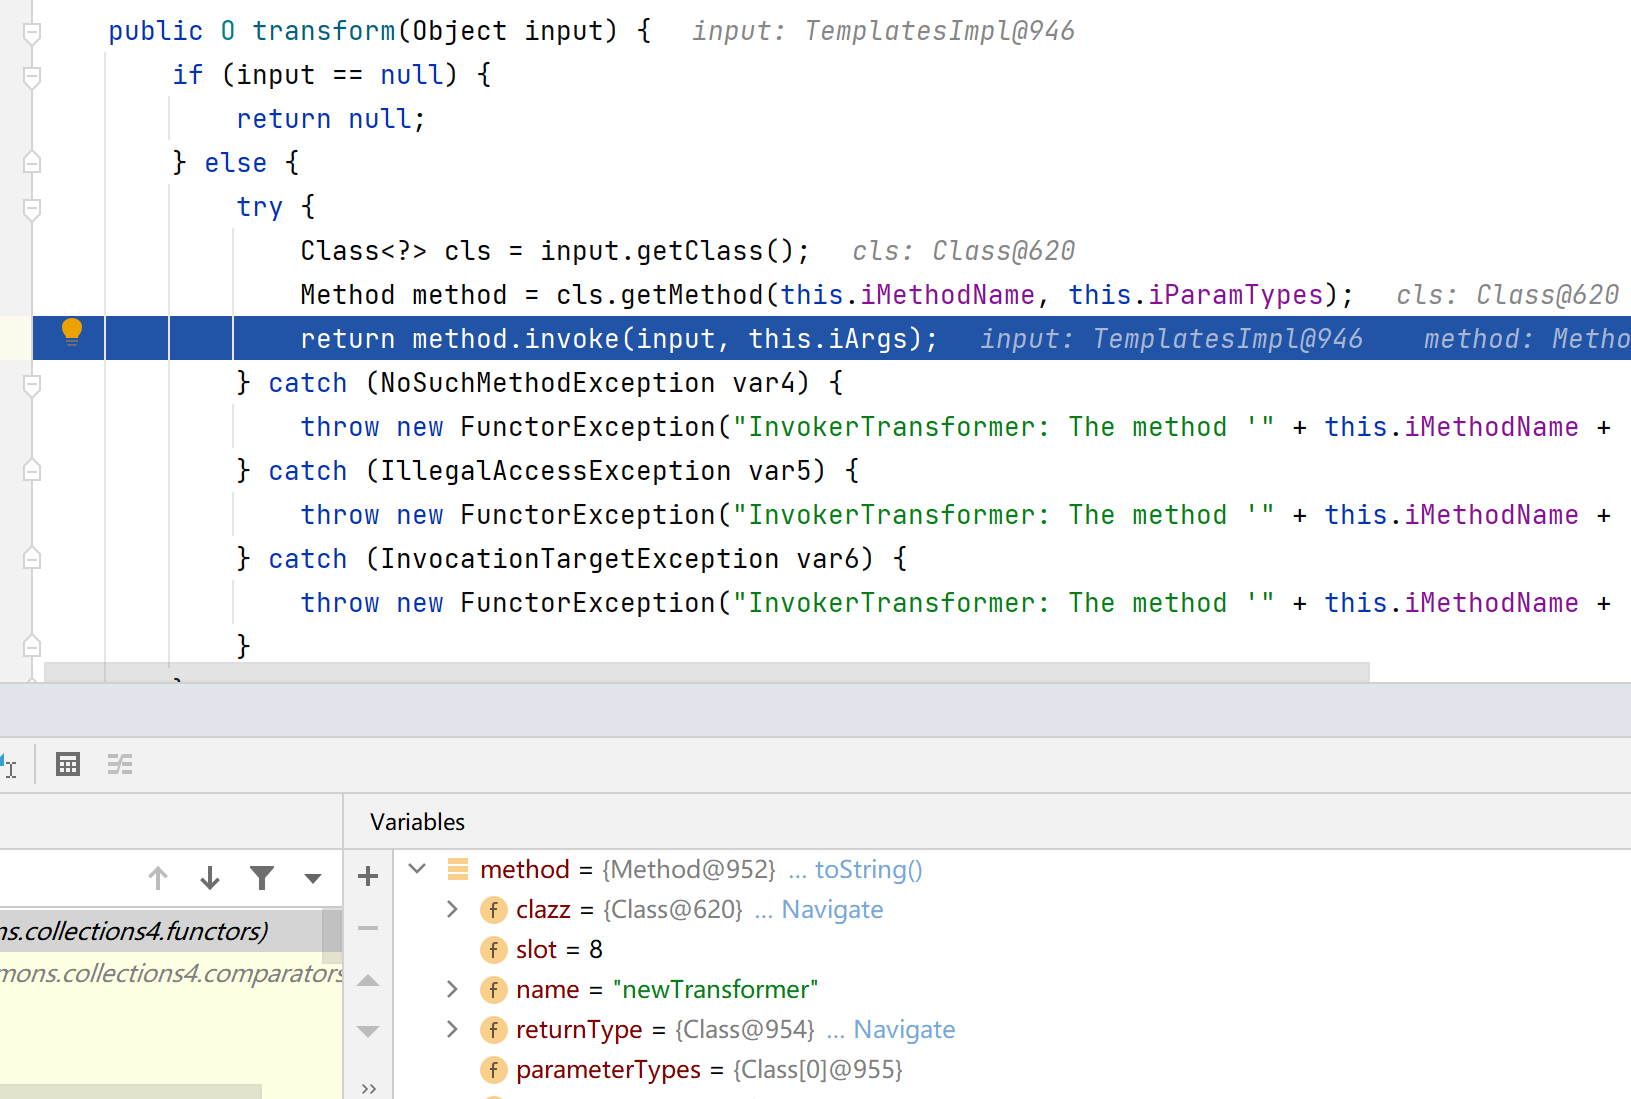This screenshot has height=1099, width=1631.
Task: Expand the clazz field node
Action: pyautogui.click(x=452, y=909)
